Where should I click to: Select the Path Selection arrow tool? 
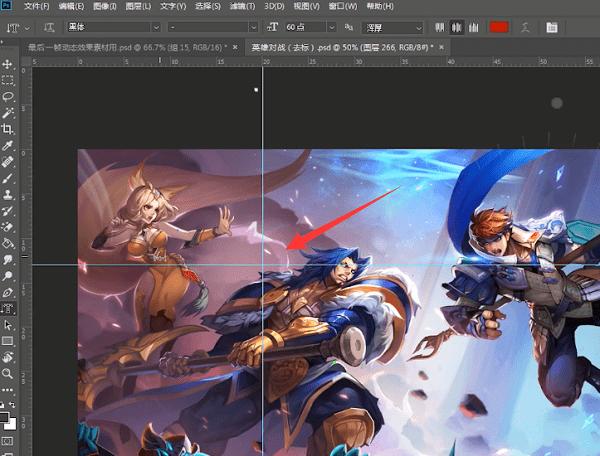[x=7, y=325]
